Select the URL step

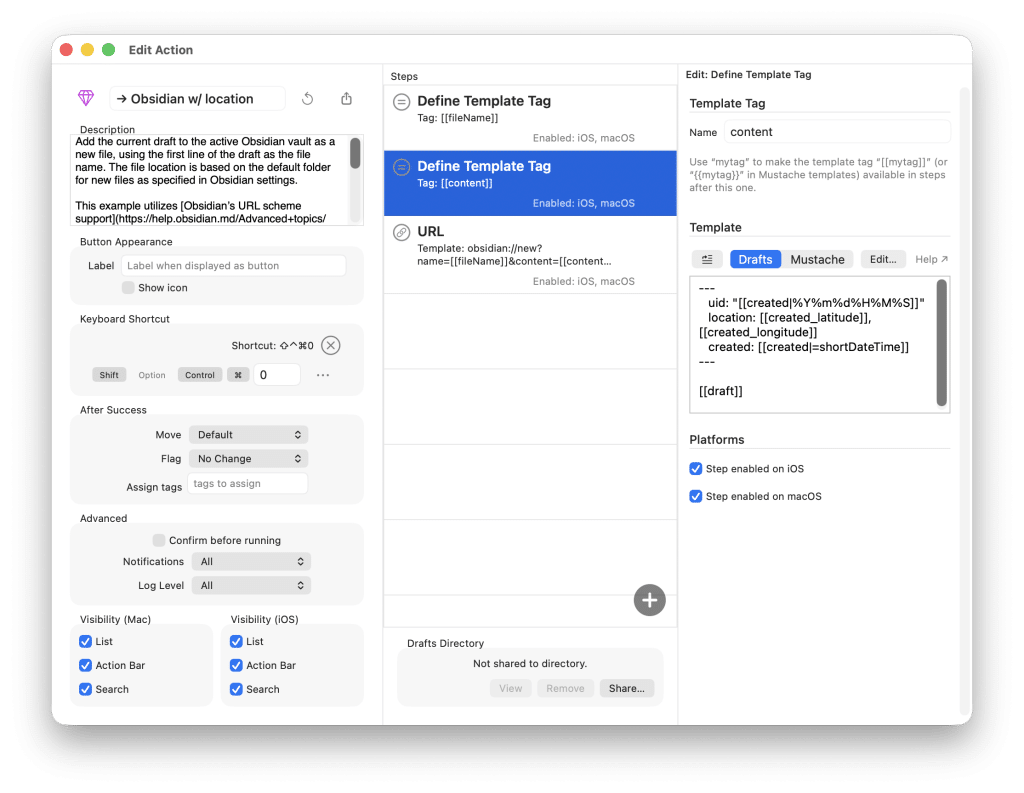pos(530,255)
